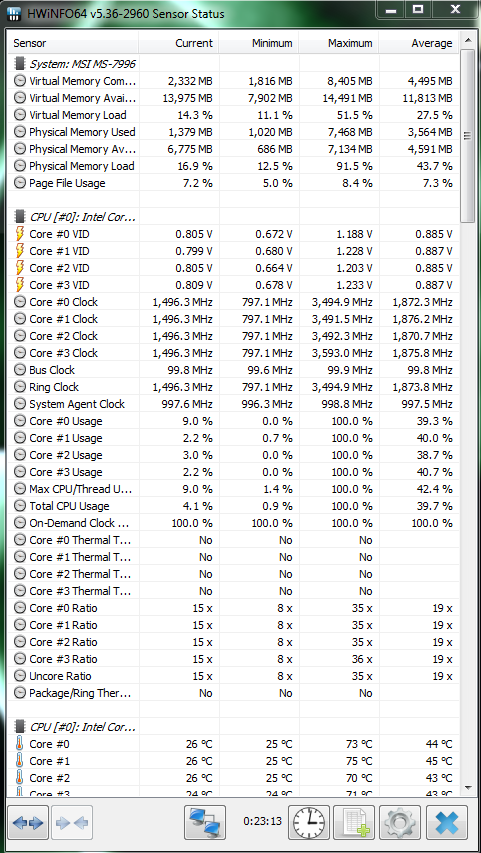Click the shrink columns arrows button
This screenshot has width=481, height=853.
click(x=72, y=823)
